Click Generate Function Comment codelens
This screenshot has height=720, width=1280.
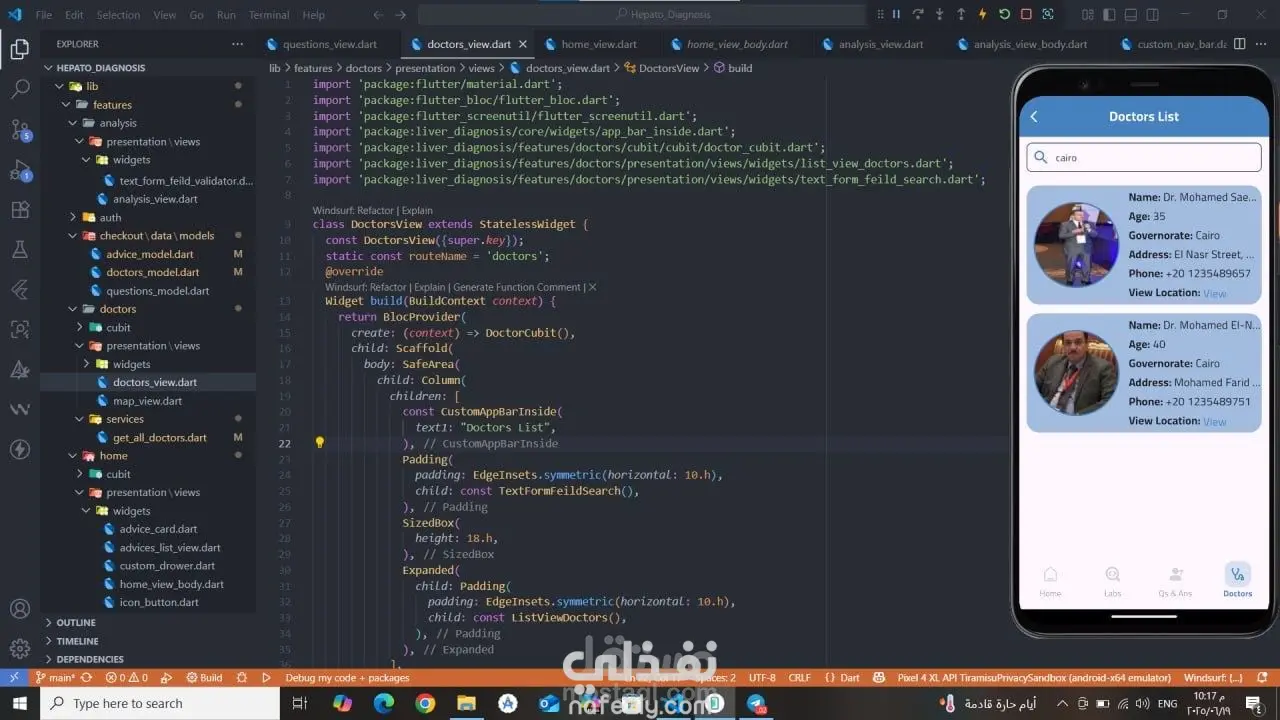[x=516, y=287]
